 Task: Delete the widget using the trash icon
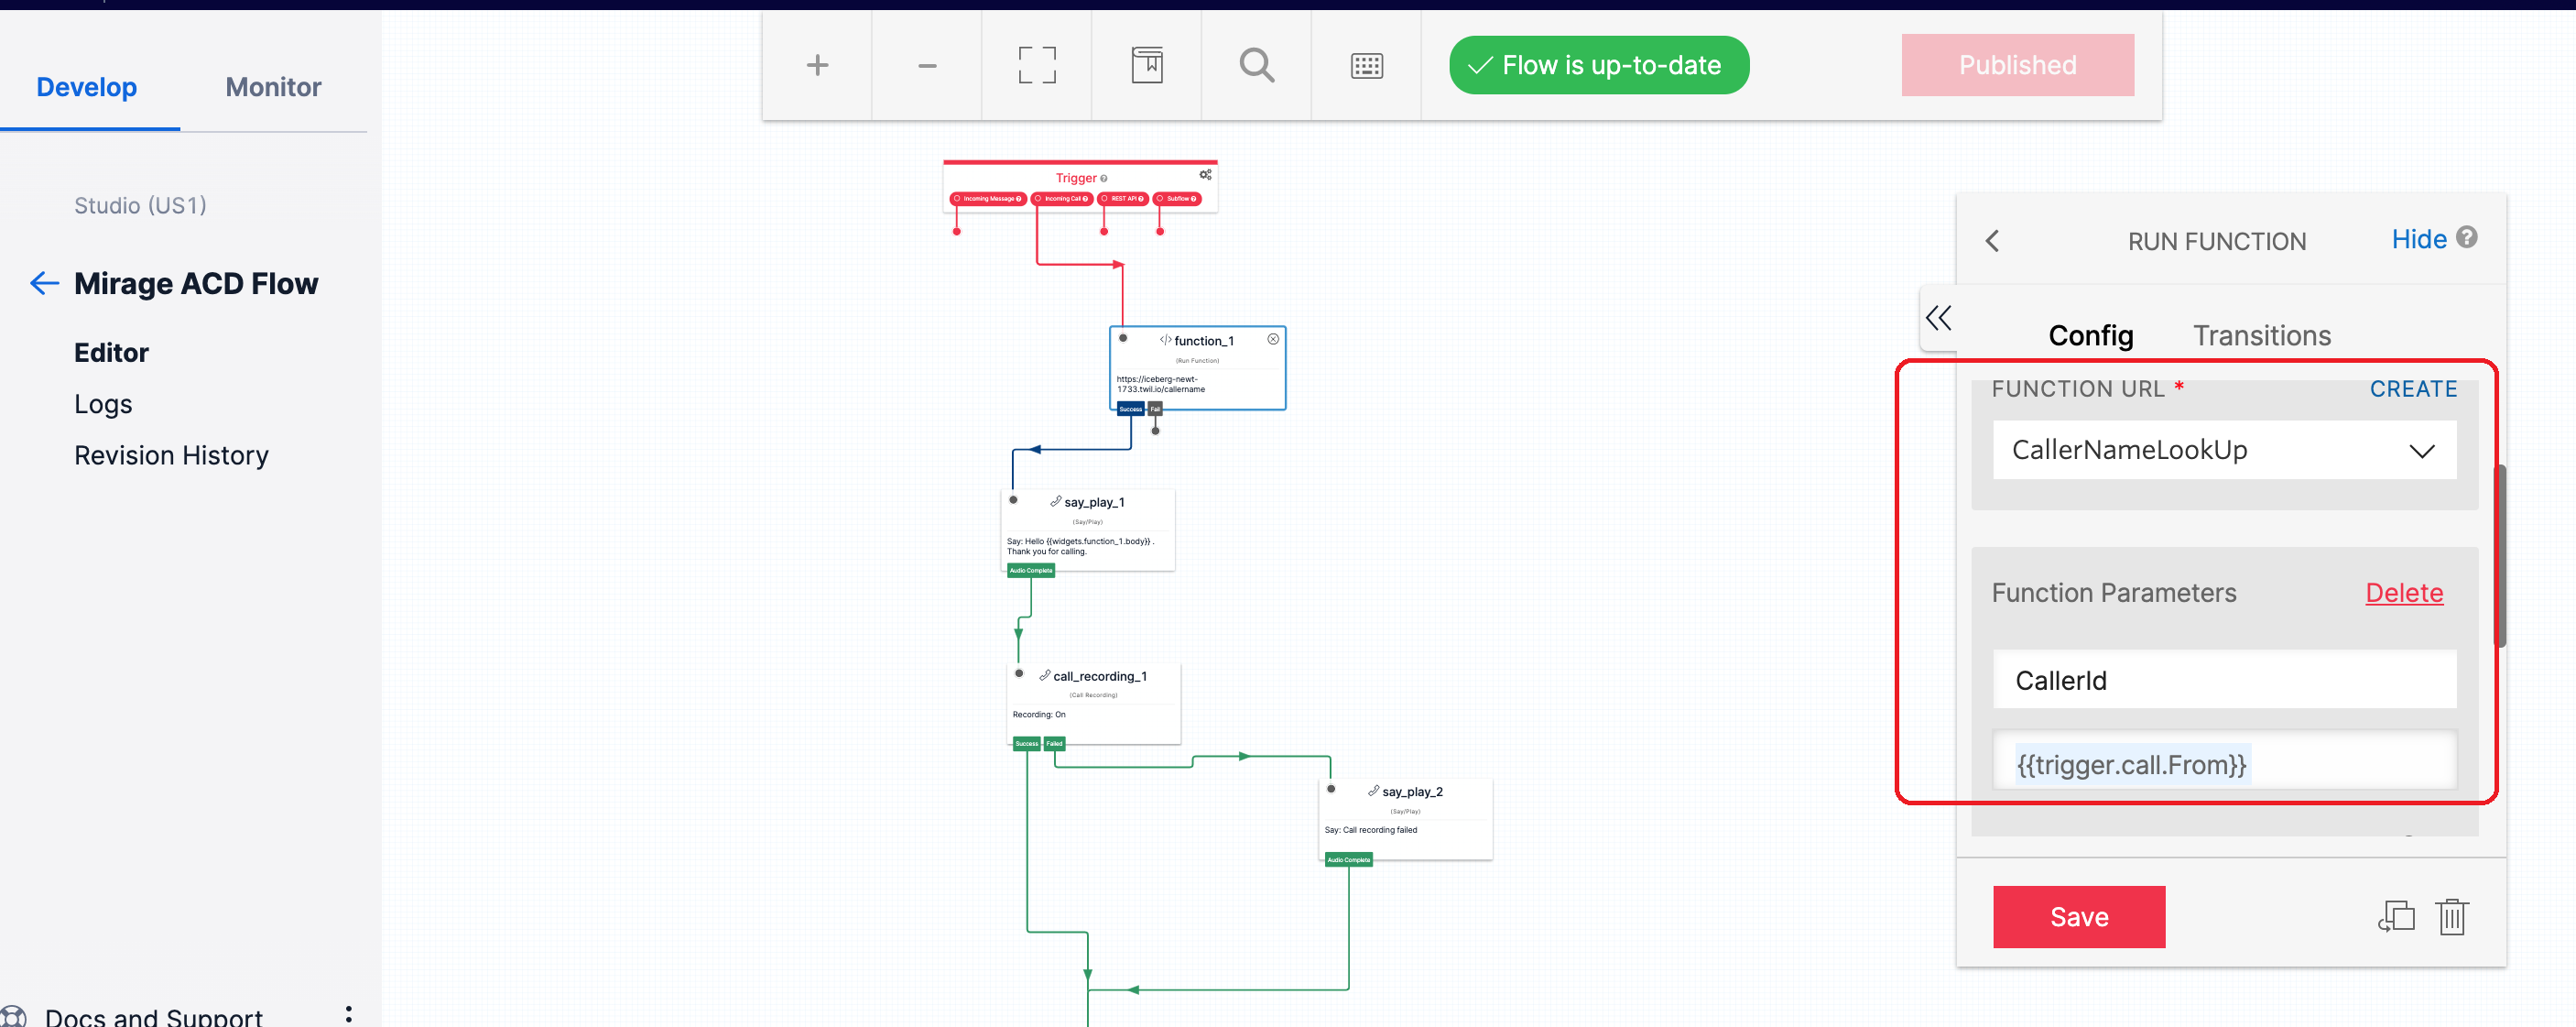2452,916
